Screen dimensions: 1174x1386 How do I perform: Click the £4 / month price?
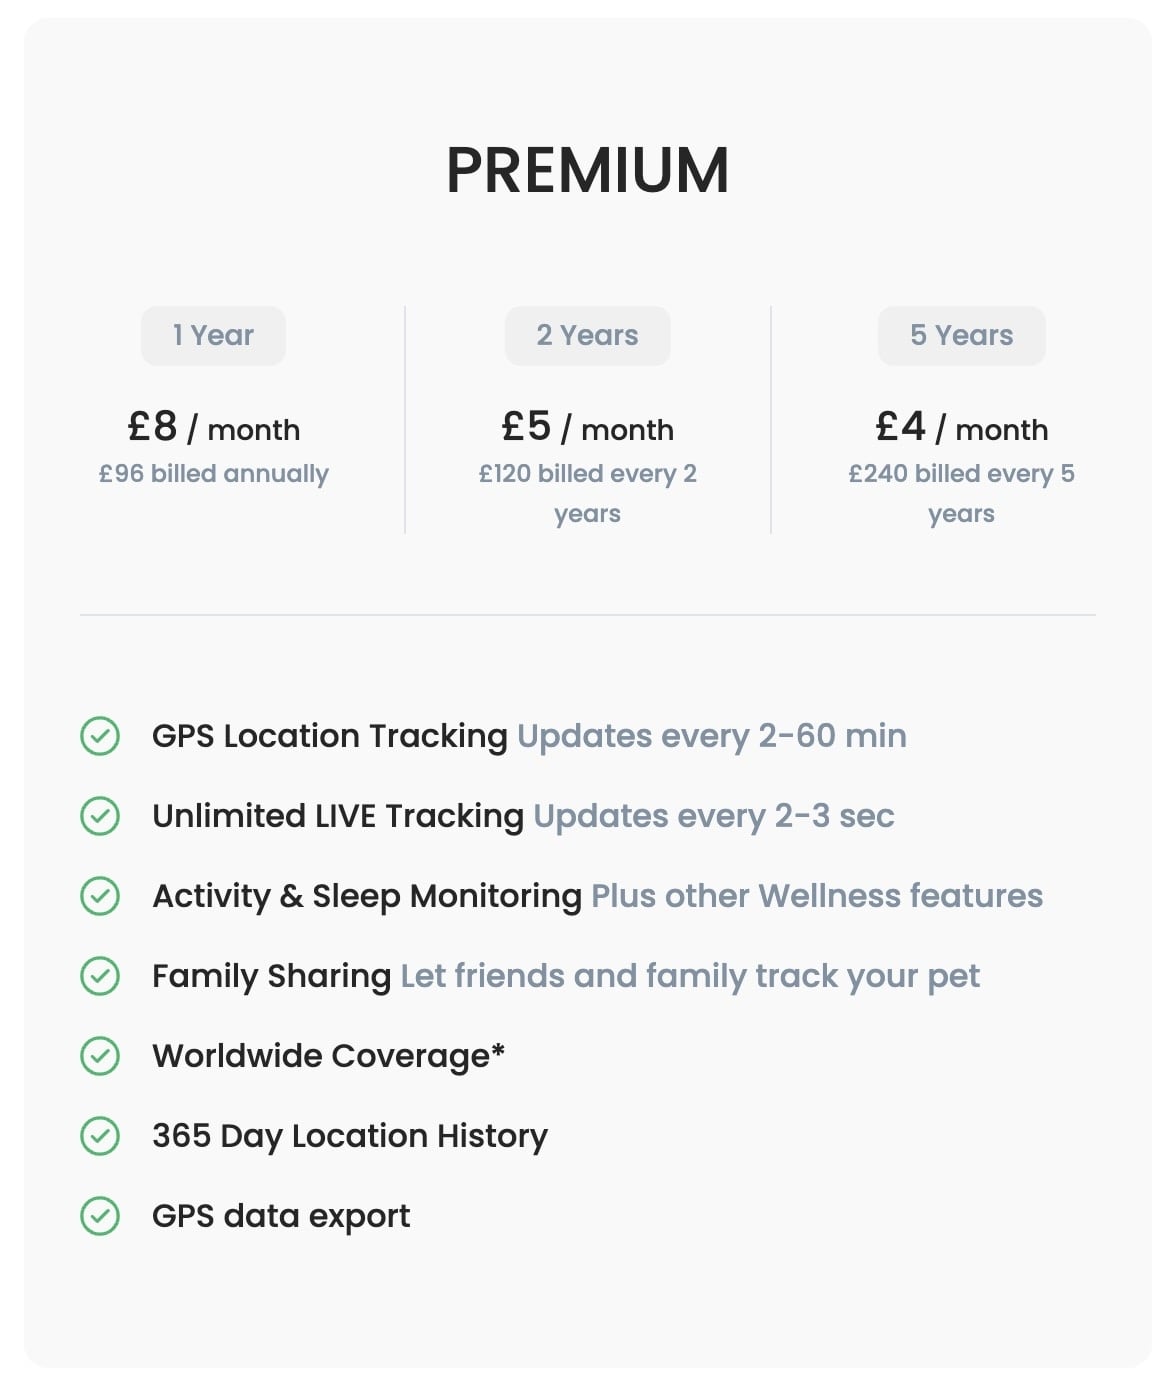pyautogui.click(x=961, y=428)
